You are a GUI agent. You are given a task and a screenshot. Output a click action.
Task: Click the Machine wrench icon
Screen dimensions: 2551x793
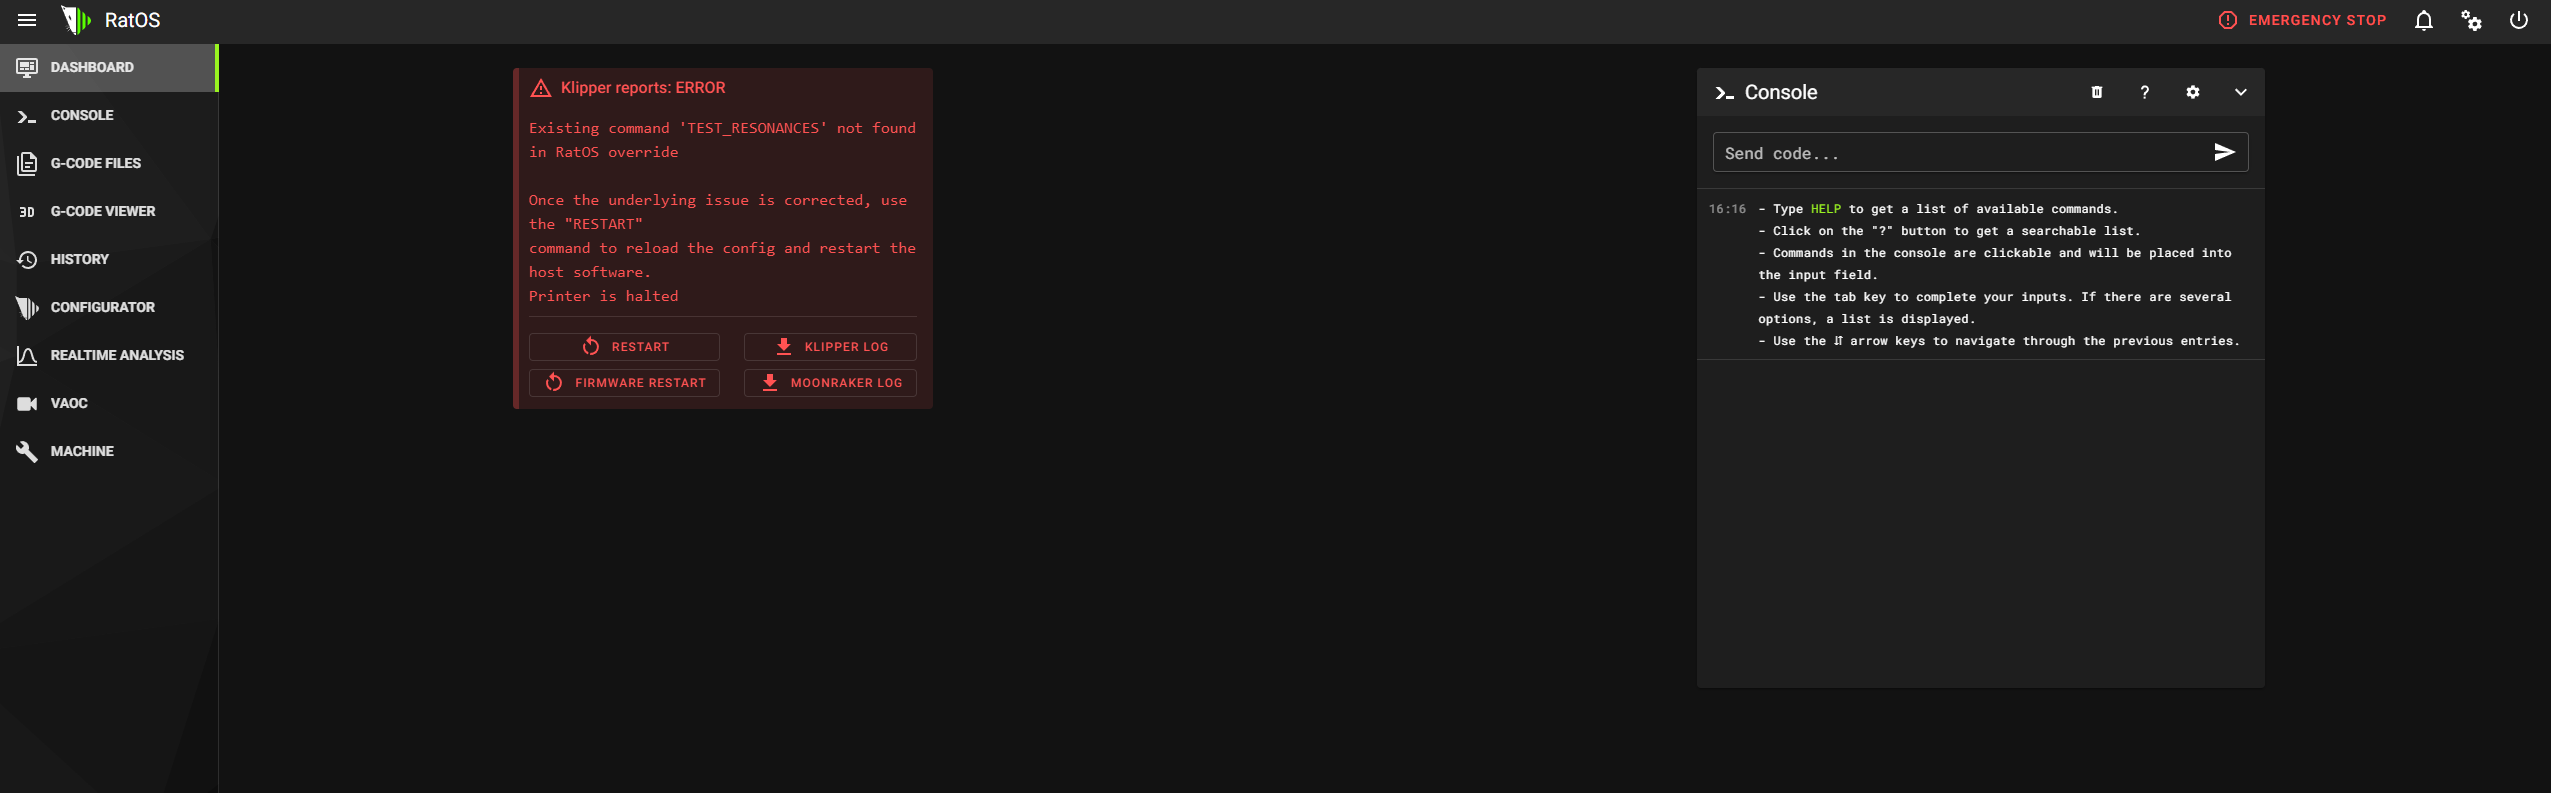coord(27,452)
